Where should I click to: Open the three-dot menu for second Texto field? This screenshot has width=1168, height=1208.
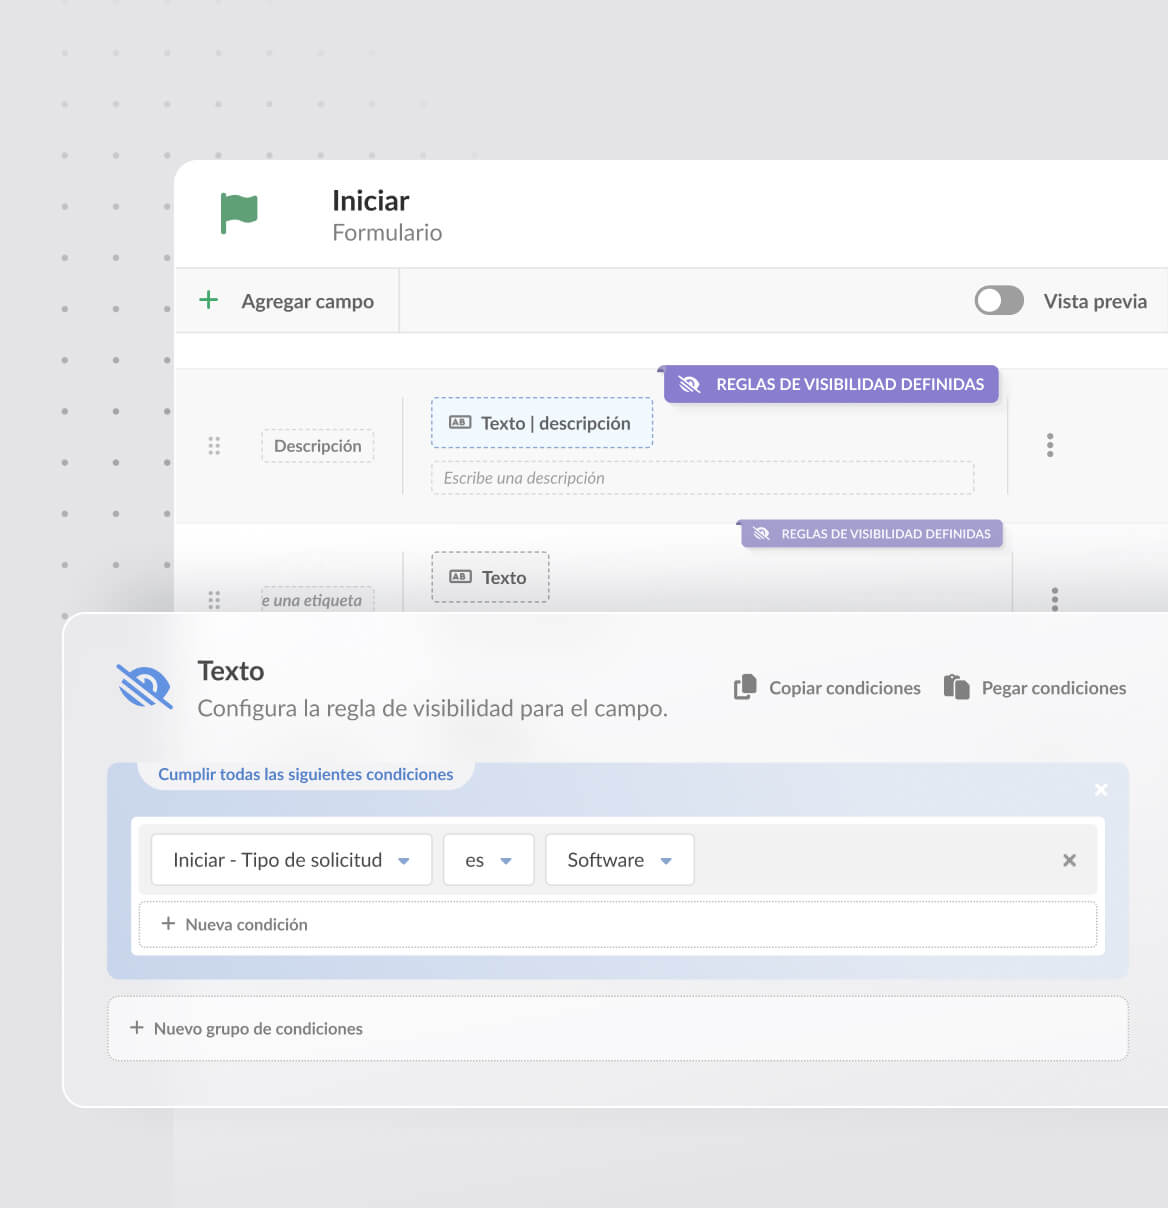(x=1054, y=598)
